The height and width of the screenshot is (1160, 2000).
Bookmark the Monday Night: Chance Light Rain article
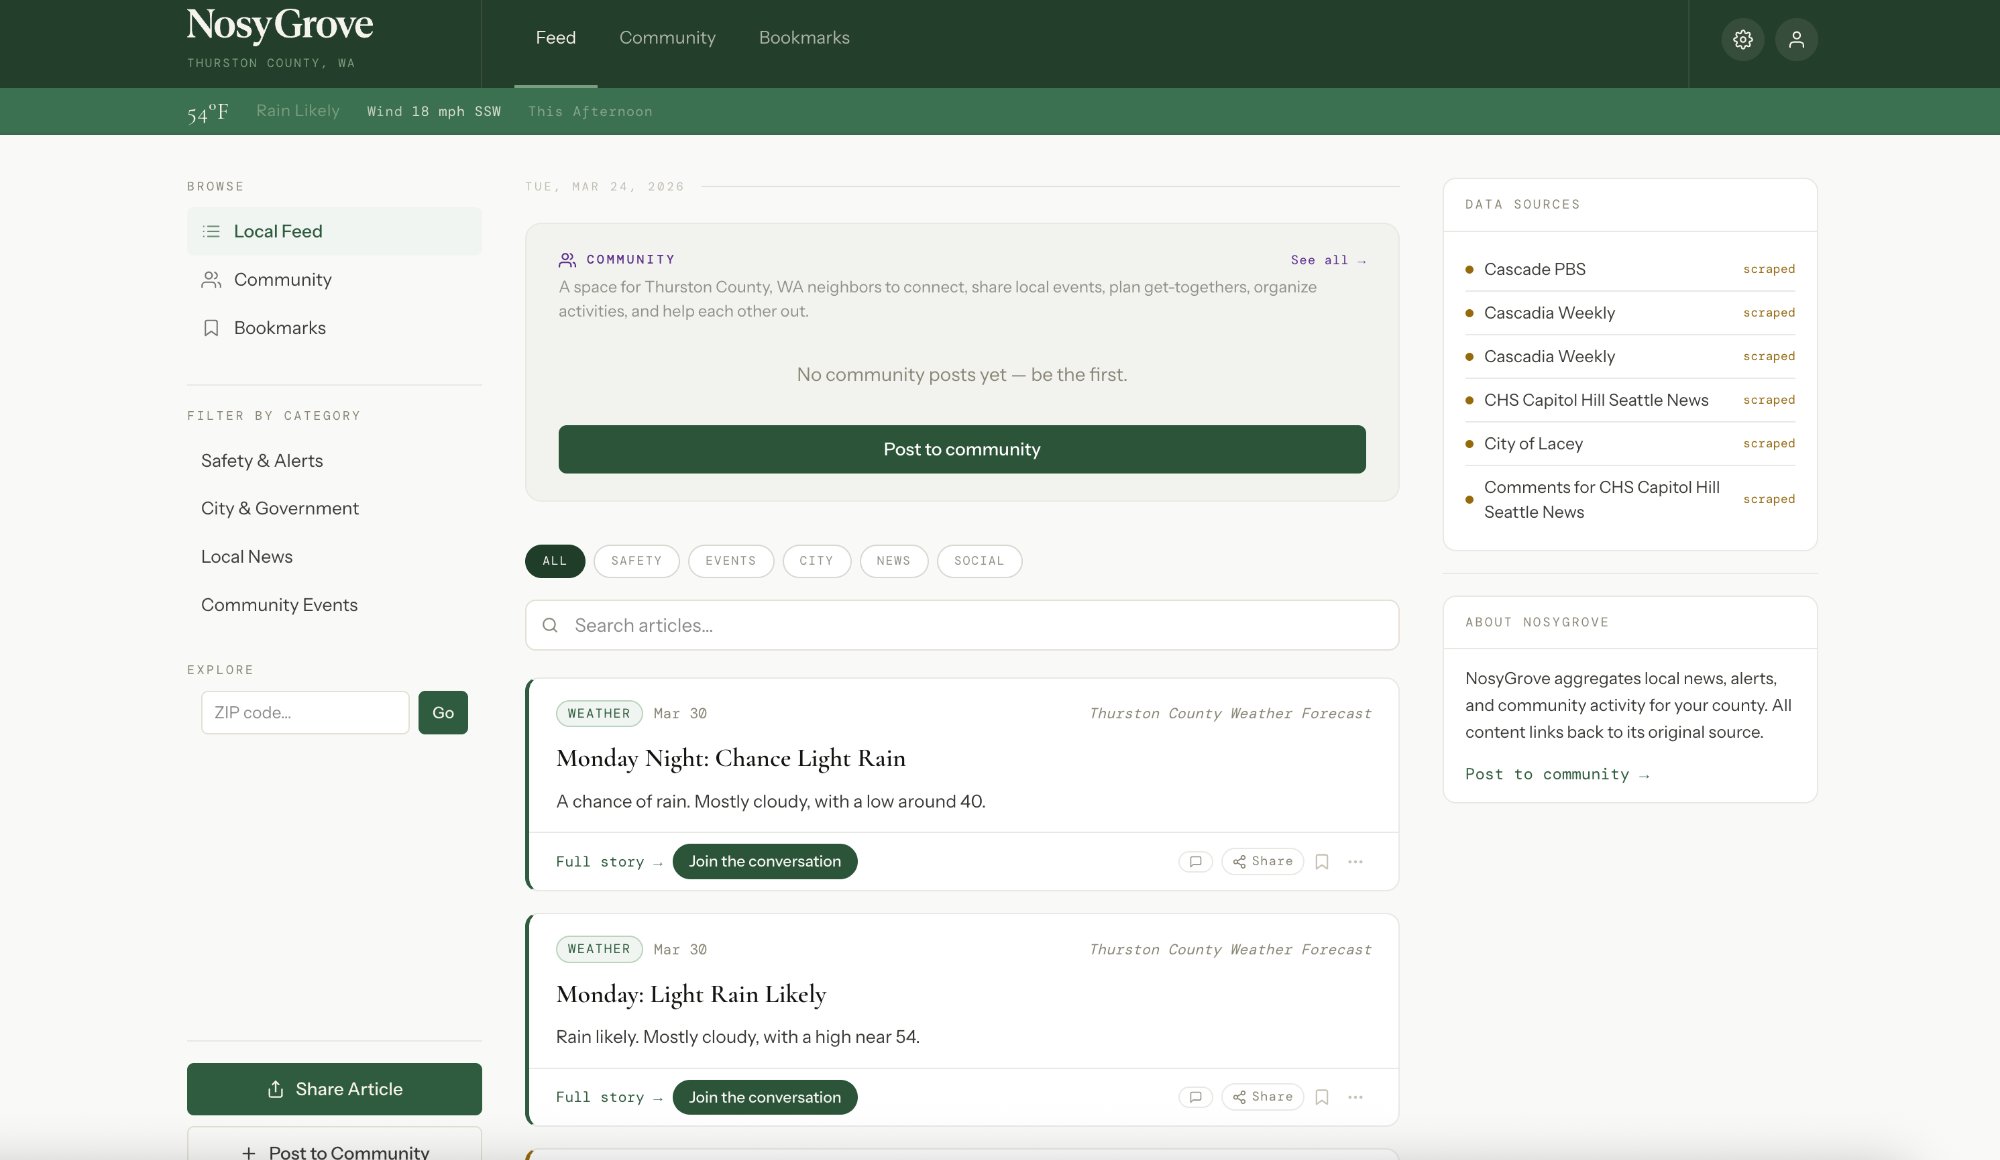click(1322, 861)
